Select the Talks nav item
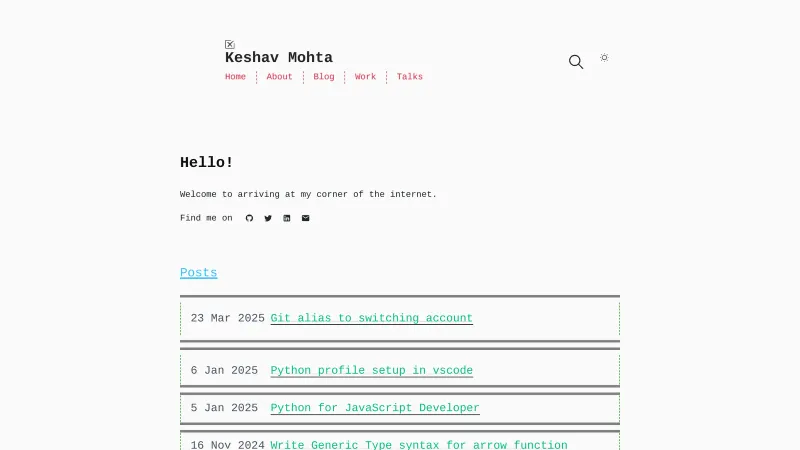The width and height of the screenshot is (800, 450). (410, 77)
